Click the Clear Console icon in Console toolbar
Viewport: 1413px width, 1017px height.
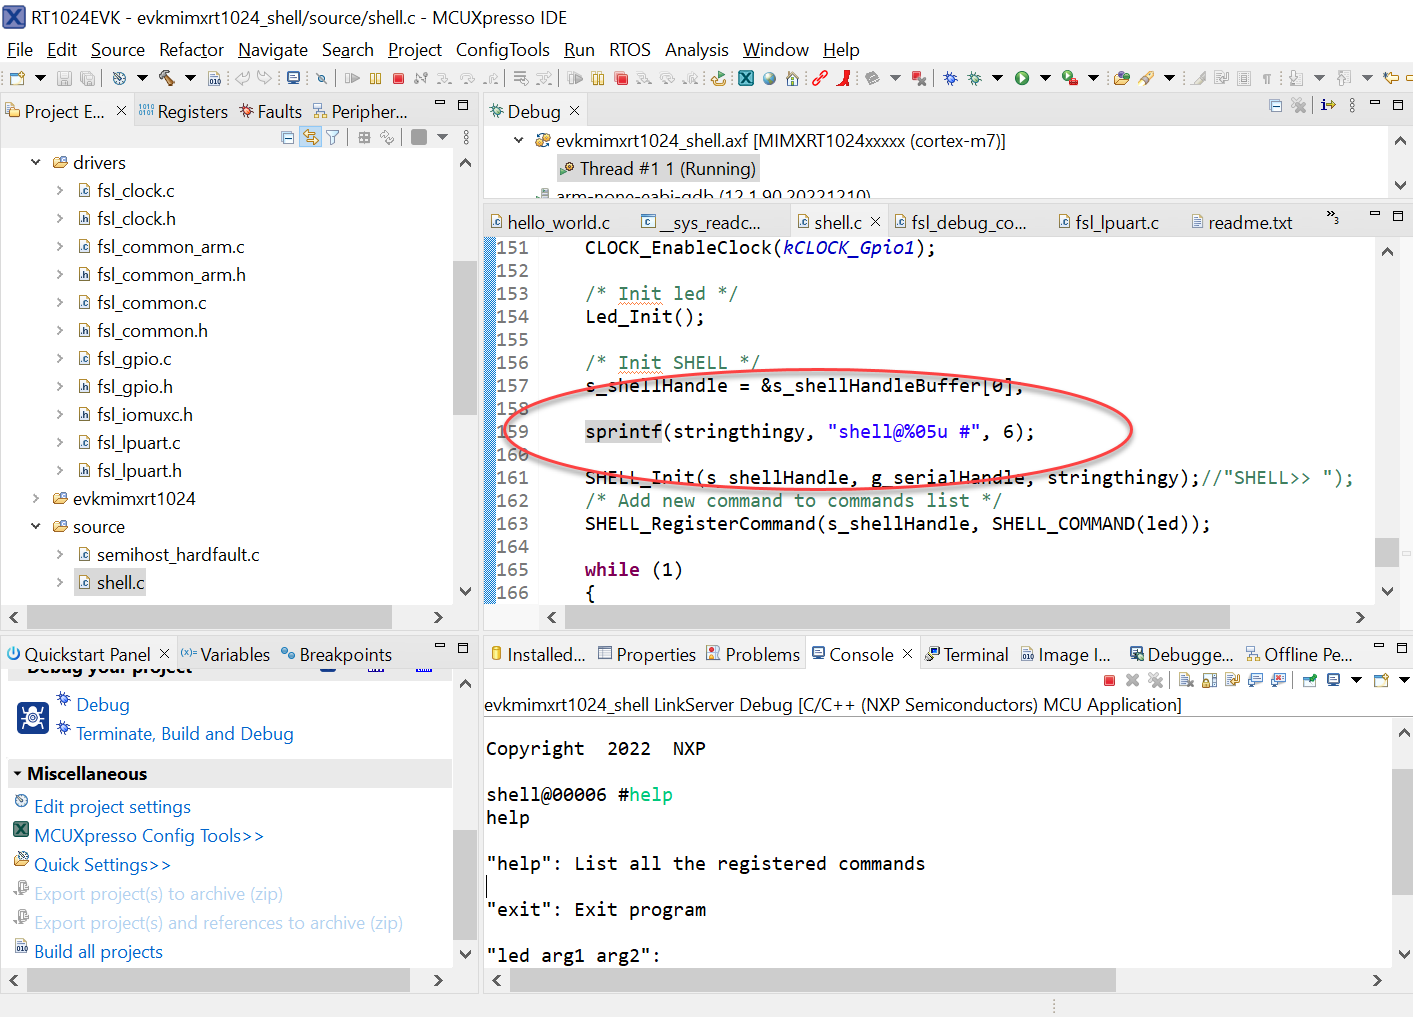1186,679
